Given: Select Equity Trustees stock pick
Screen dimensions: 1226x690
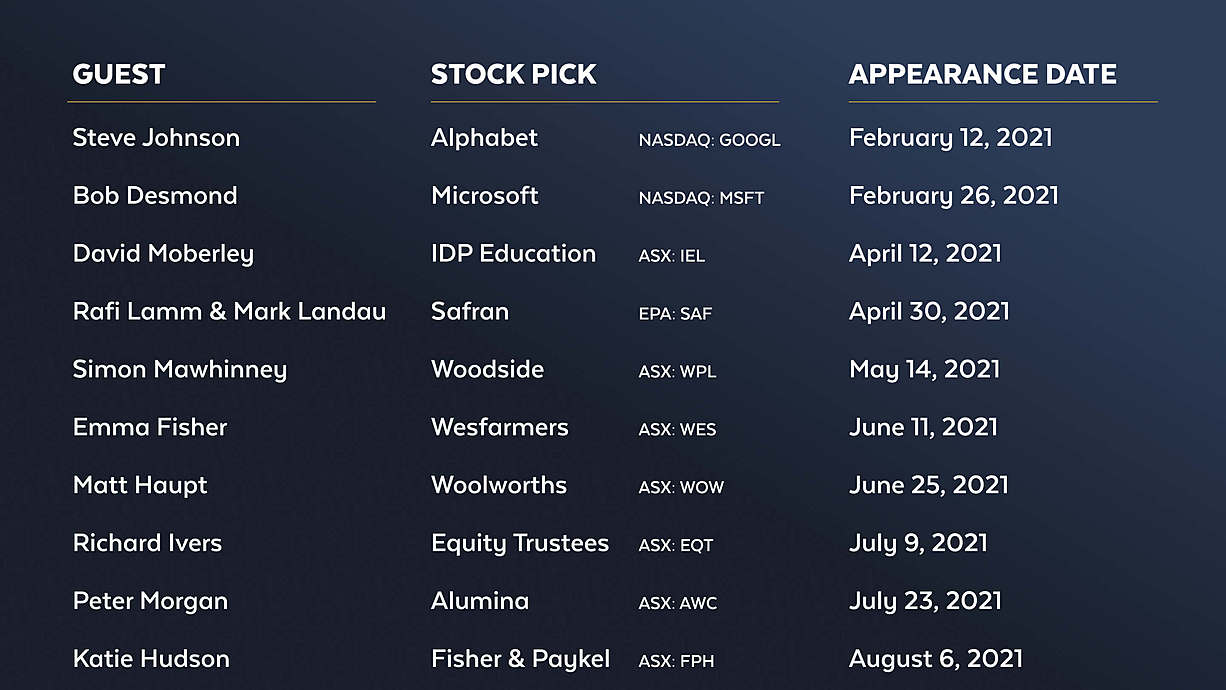Looking at the screenshot, I should 520,544.
